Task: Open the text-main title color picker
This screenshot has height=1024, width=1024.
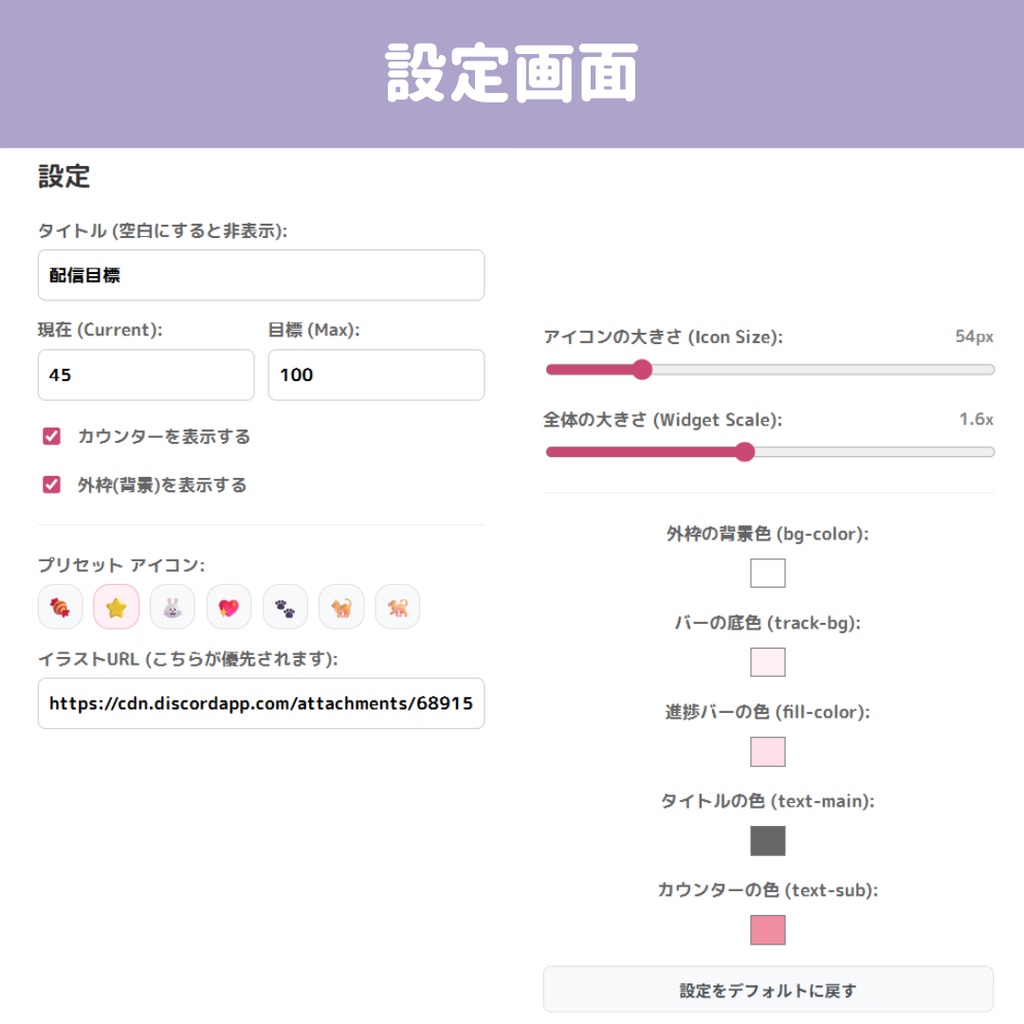Action: click(x=769, y=841)
